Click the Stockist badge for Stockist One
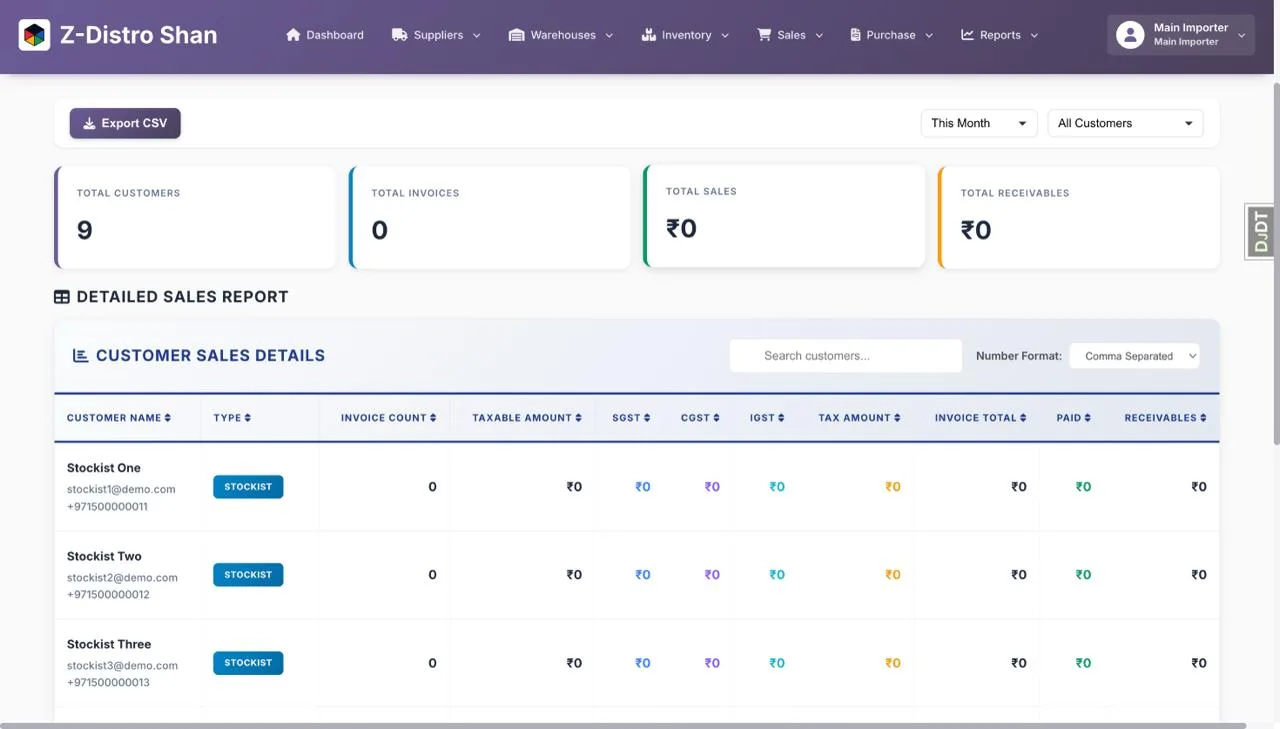This screenshot has width=1280, height=729. [x=248, y=487]
